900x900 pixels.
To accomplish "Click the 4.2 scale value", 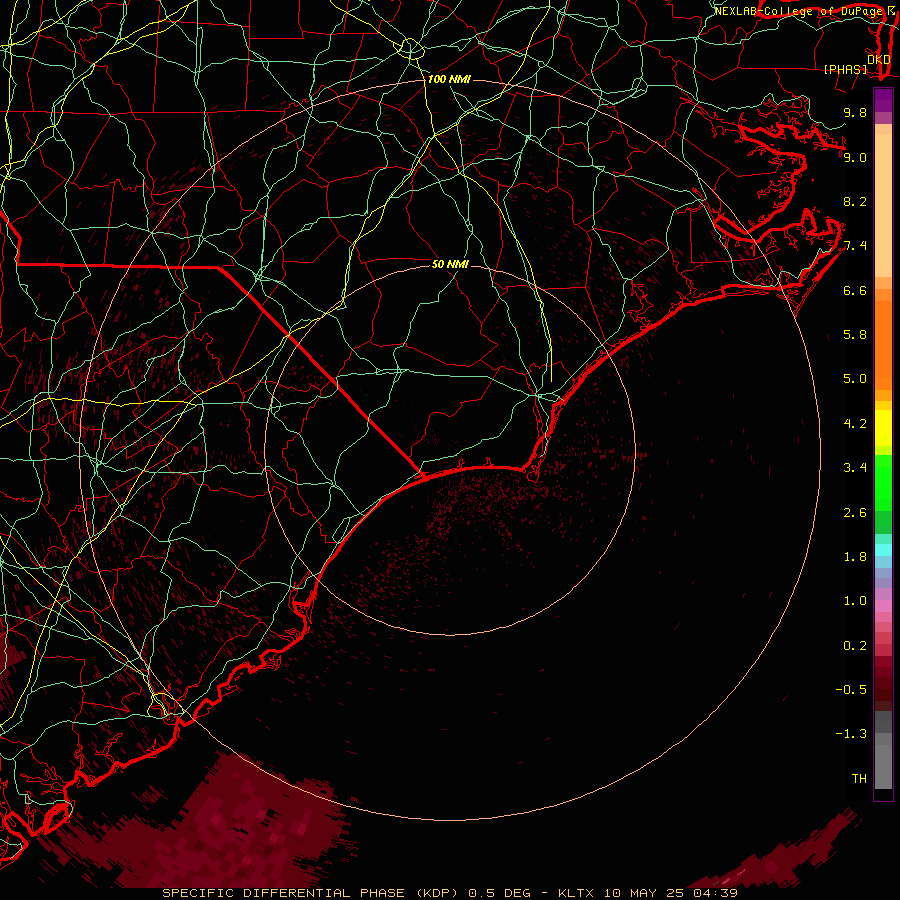I will pos(855,424).
